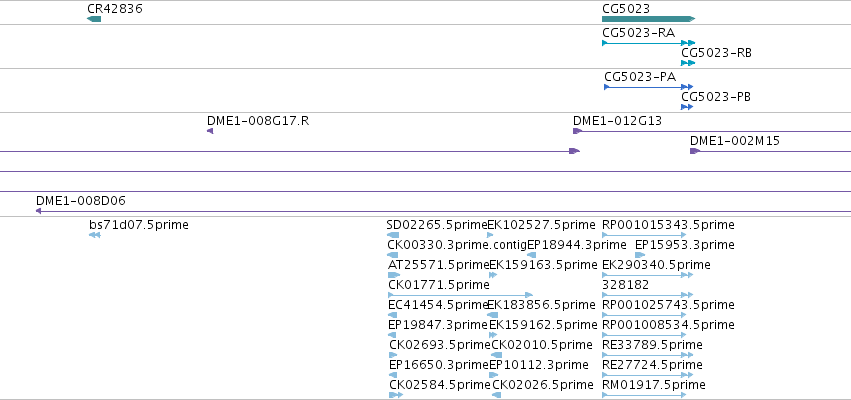This screenshot has width=851, height=400.
Task: Click the CG5023-PB protein arrows
Action: (x=687, y=107)
